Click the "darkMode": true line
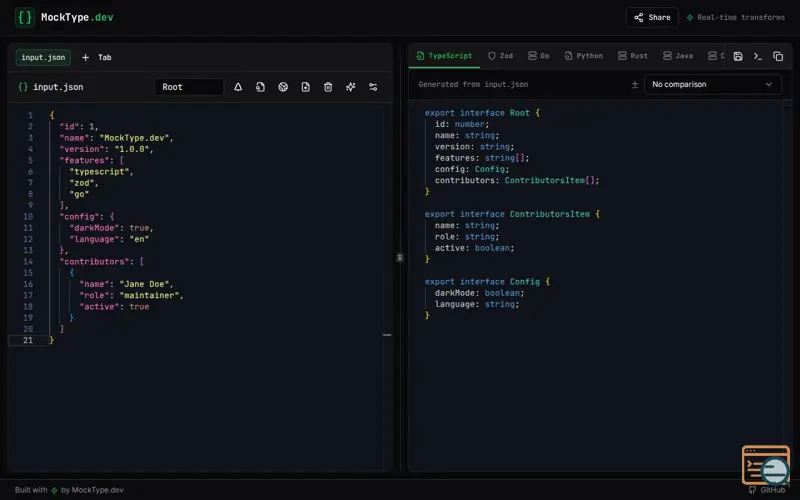 (111, 228)
